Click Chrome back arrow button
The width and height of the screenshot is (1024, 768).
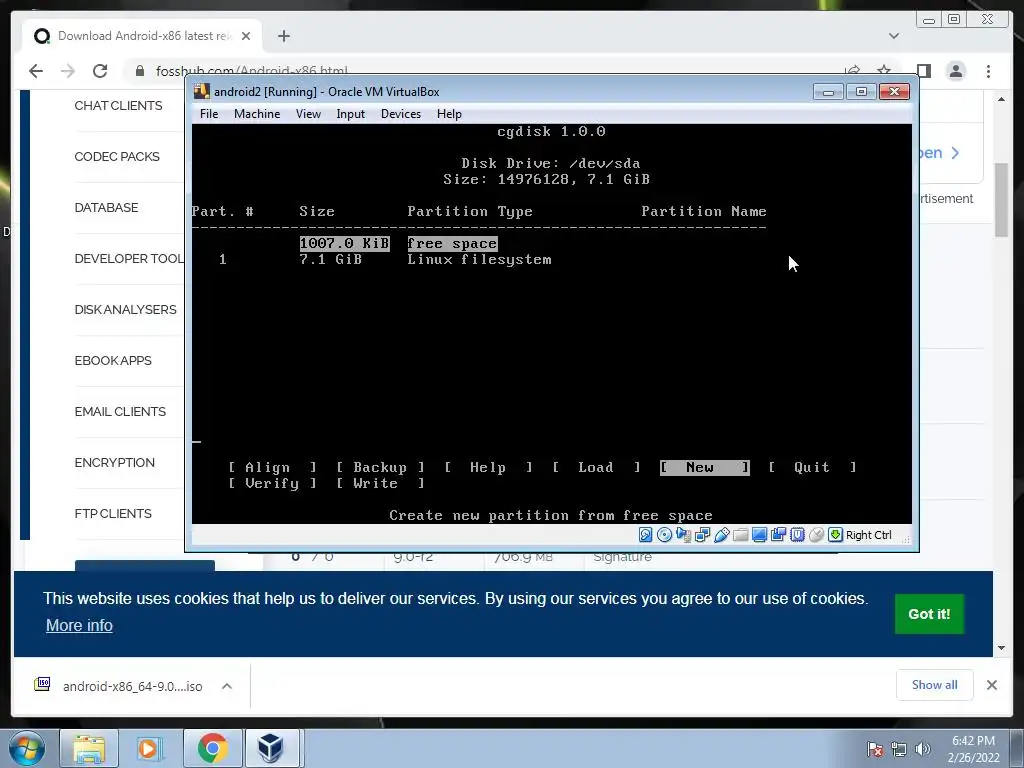[x=36, y=71]
